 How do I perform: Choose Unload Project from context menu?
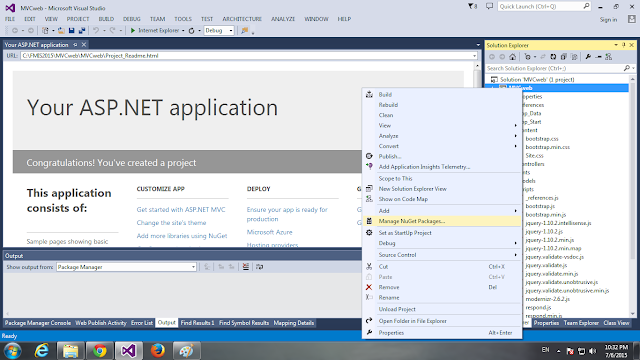442,309
